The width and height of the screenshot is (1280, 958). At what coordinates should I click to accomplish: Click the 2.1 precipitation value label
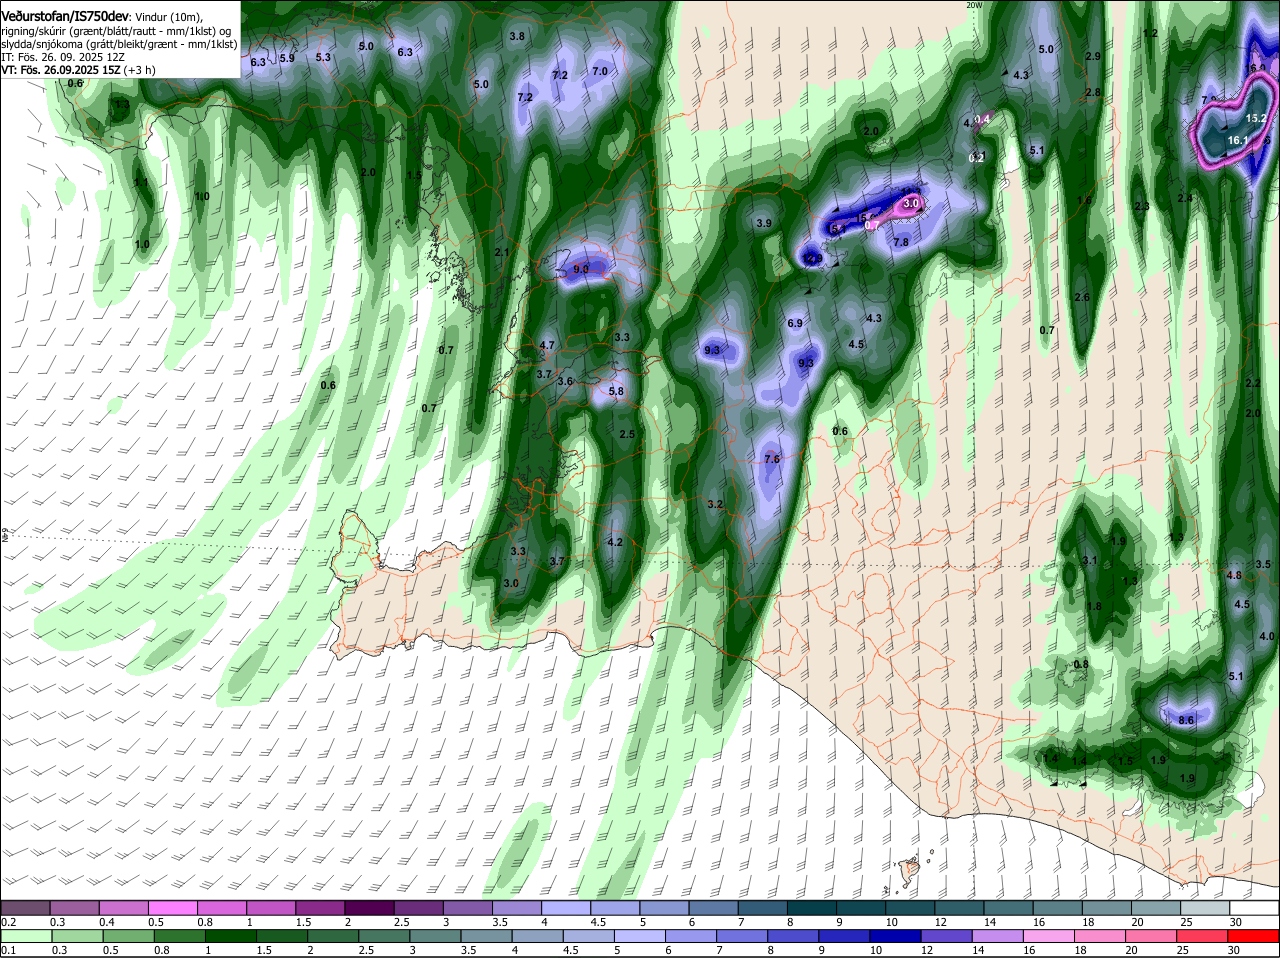pyautogui.click(x=502, y=252)
